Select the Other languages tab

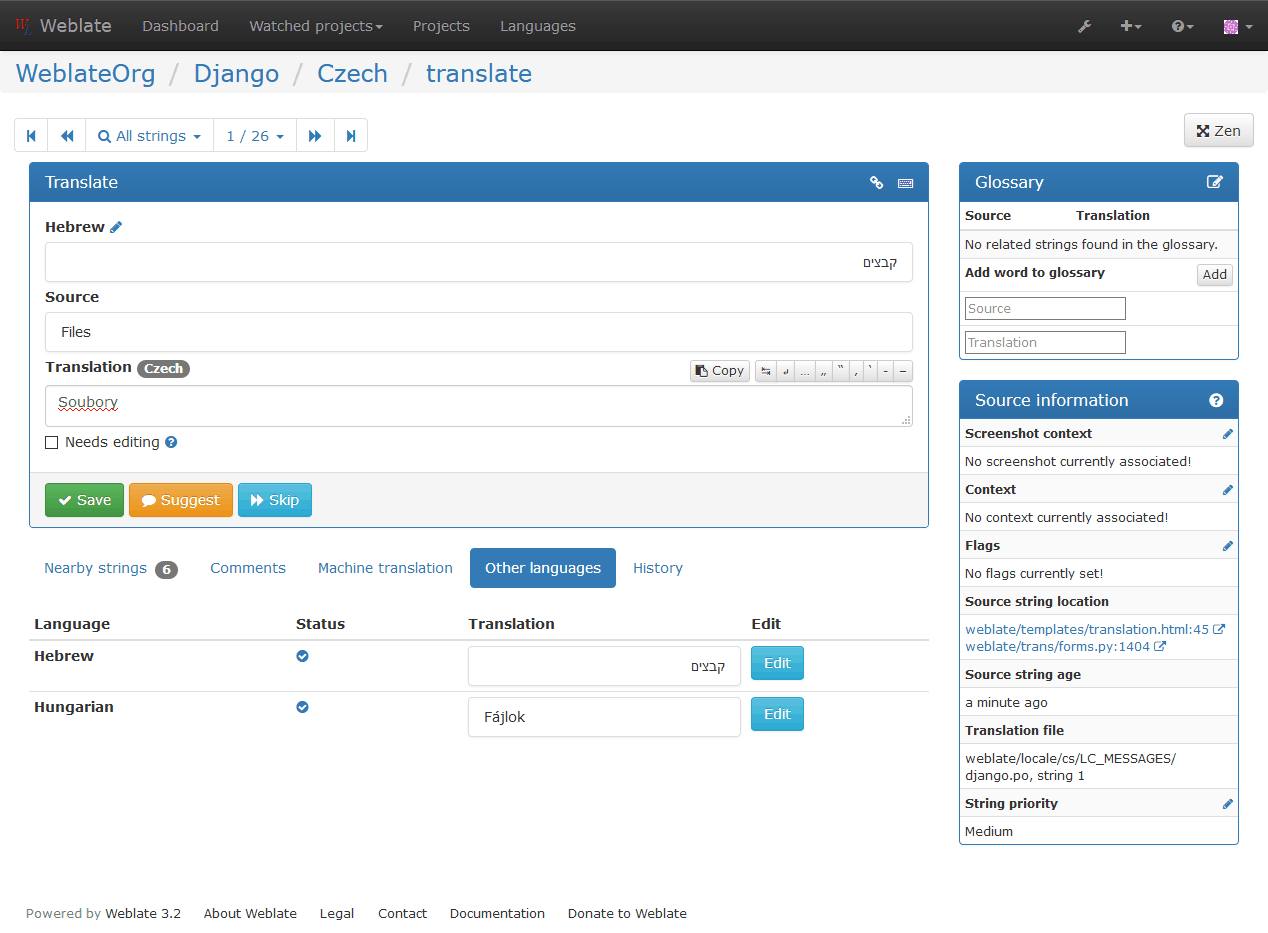click(x=543, y=568)
